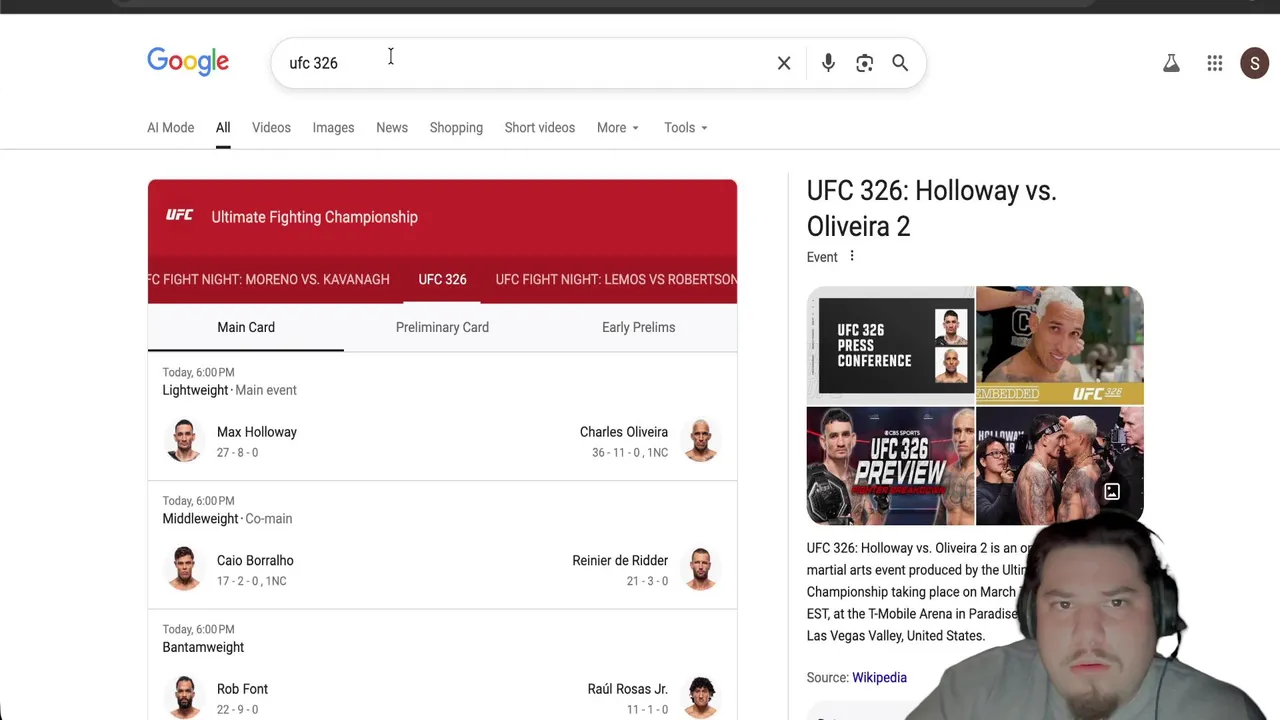
Task: Open the Embedded Oliveira haircut thumbnail
Action: [1059, 345]
